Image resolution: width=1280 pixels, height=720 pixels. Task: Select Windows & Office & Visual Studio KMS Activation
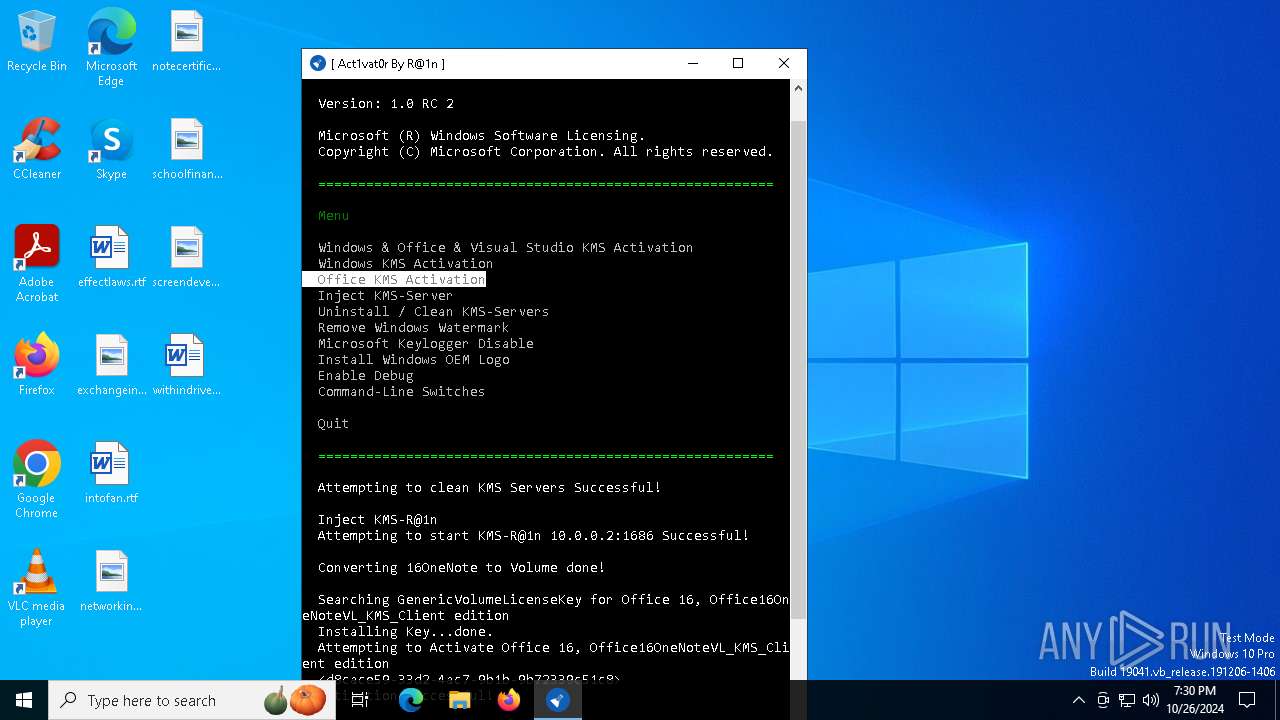(x=505, y=247)
